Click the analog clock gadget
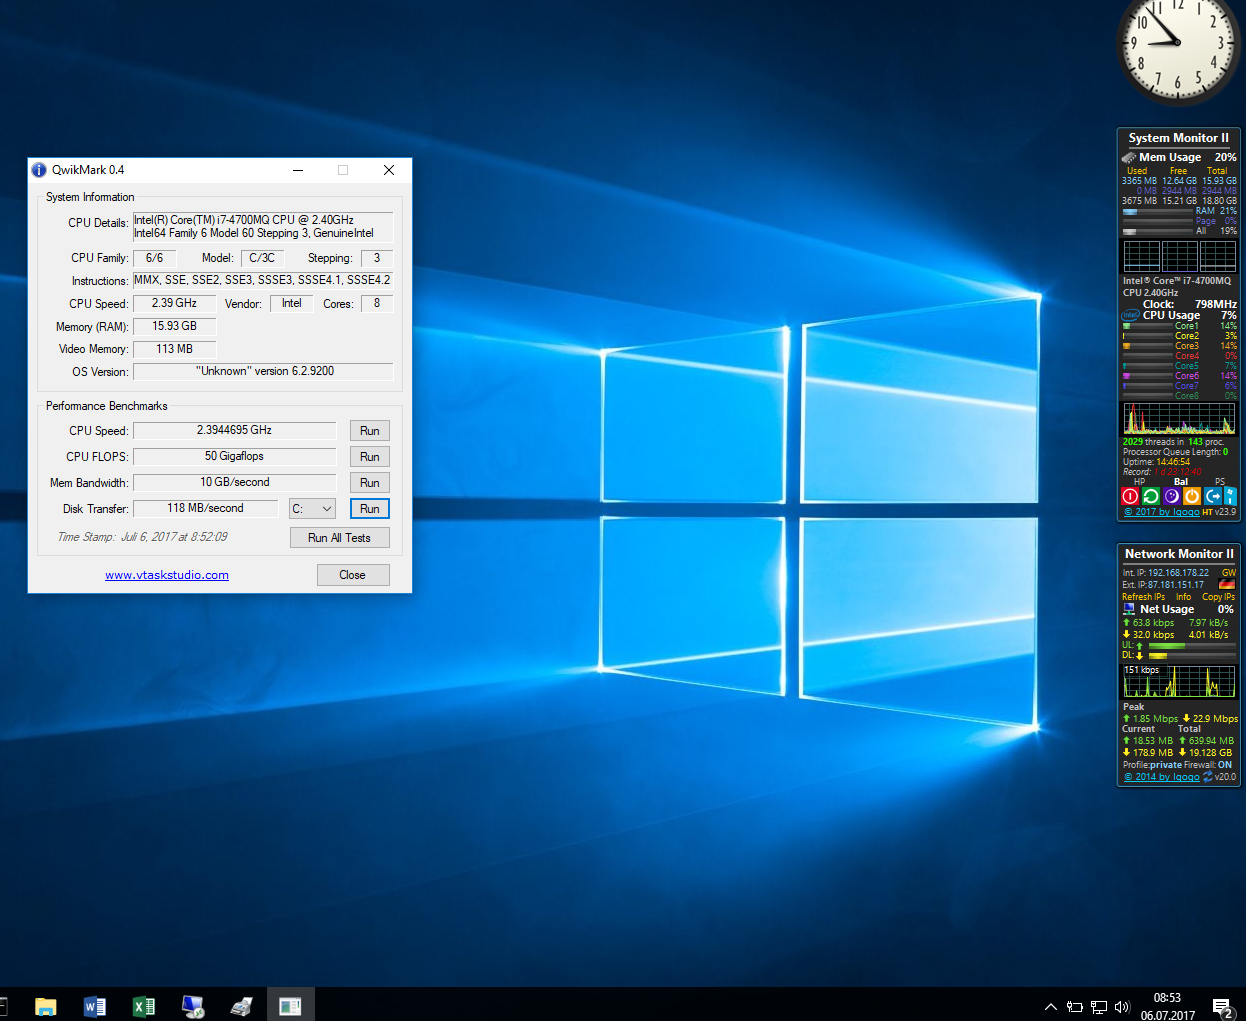Viewport: 1246px width, 1021px height. point(1178,42)
